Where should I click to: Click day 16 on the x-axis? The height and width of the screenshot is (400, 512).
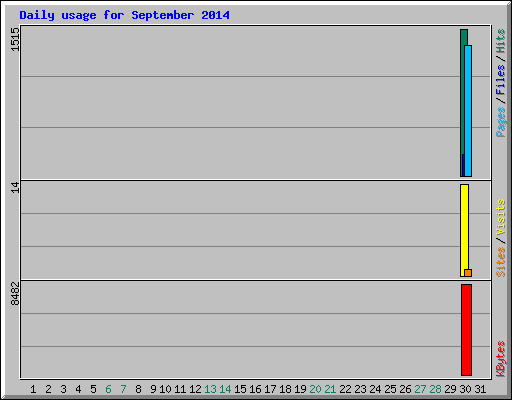(255, 389)
